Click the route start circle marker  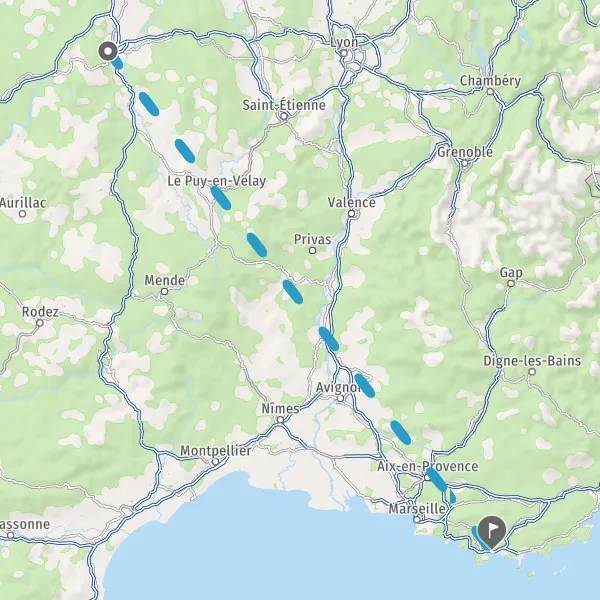108,51
